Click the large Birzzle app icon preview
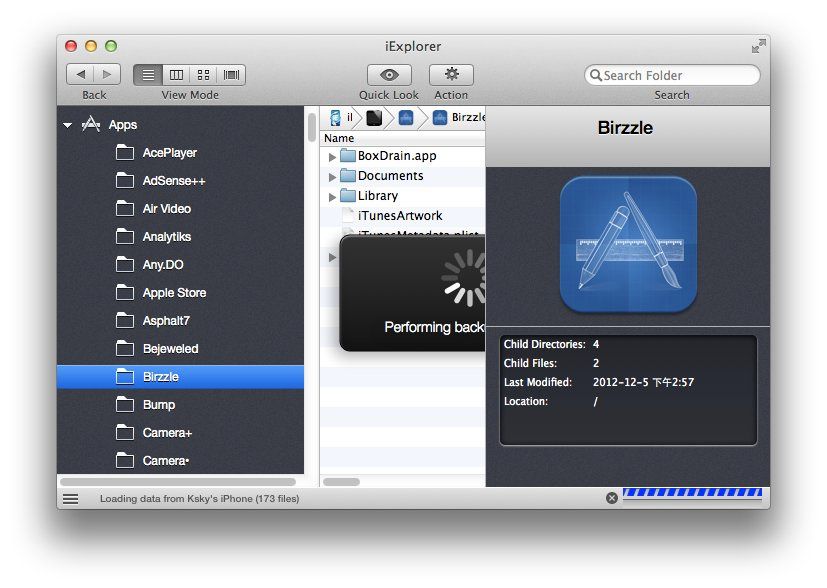 click(628, 244)
